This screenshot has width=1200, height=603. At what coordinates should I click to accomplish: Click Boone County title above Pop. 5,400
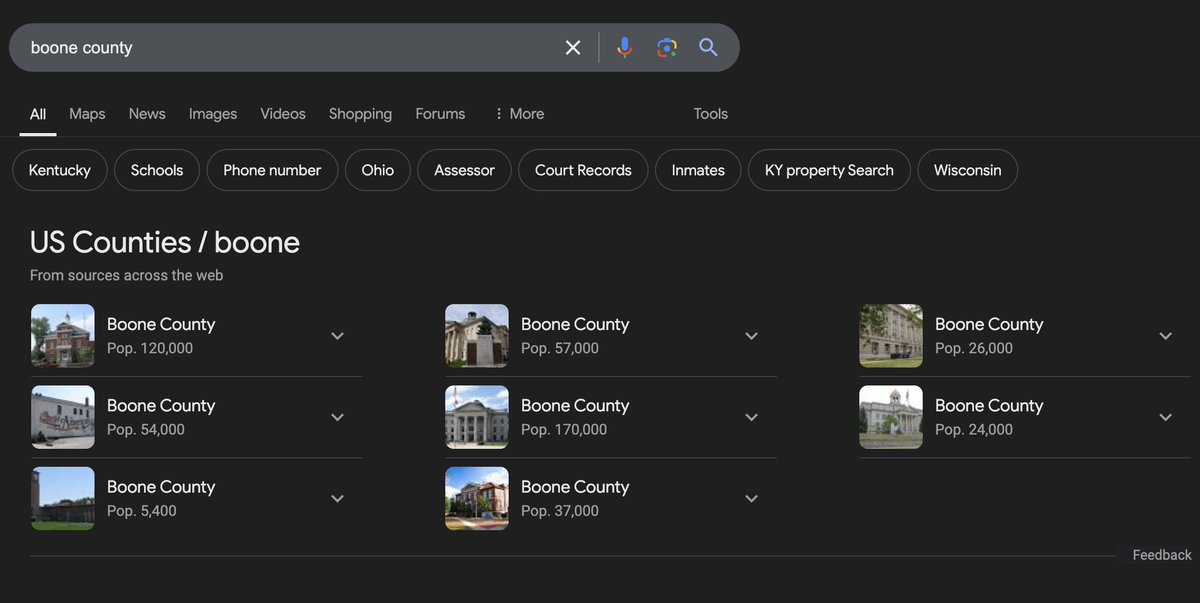[x=161, y=487]
